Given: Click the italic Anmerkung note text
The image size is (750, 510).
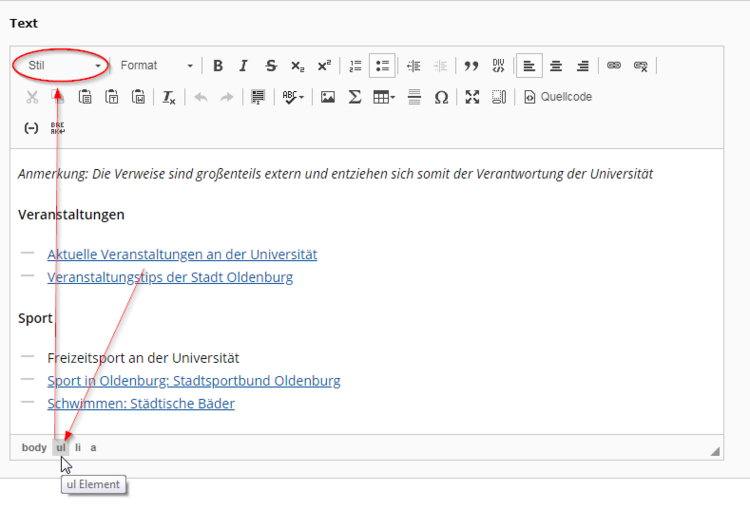Looking at the screenshot, I should [335, 174].
